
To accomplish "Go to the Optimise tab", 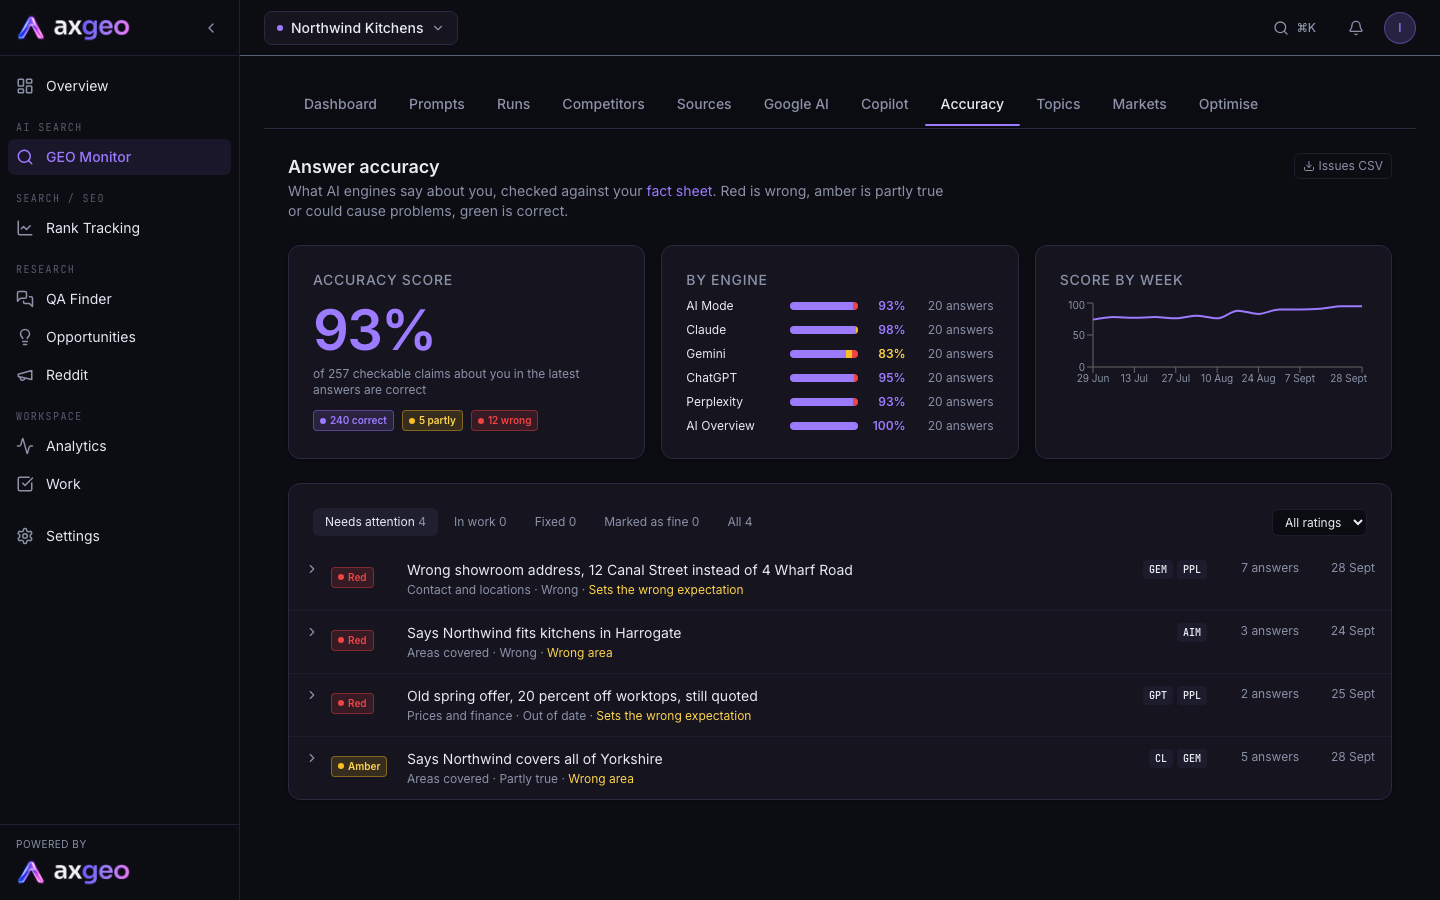I will click(x=1228, y=104).
